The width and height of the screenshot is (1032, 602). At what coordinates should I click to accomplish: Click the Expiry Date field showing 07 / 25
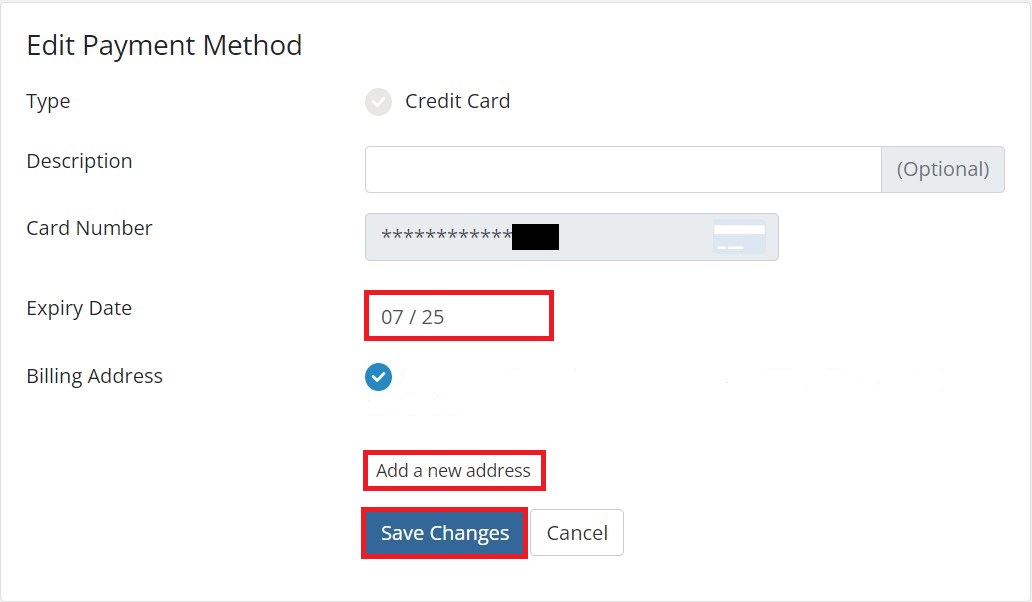click(x=459, y=316)
